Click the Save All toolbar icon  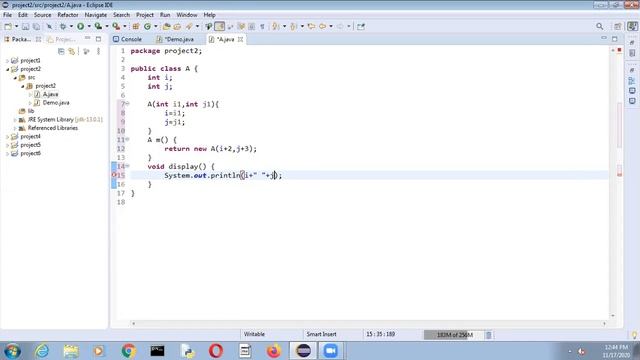[x=36, y=27]
